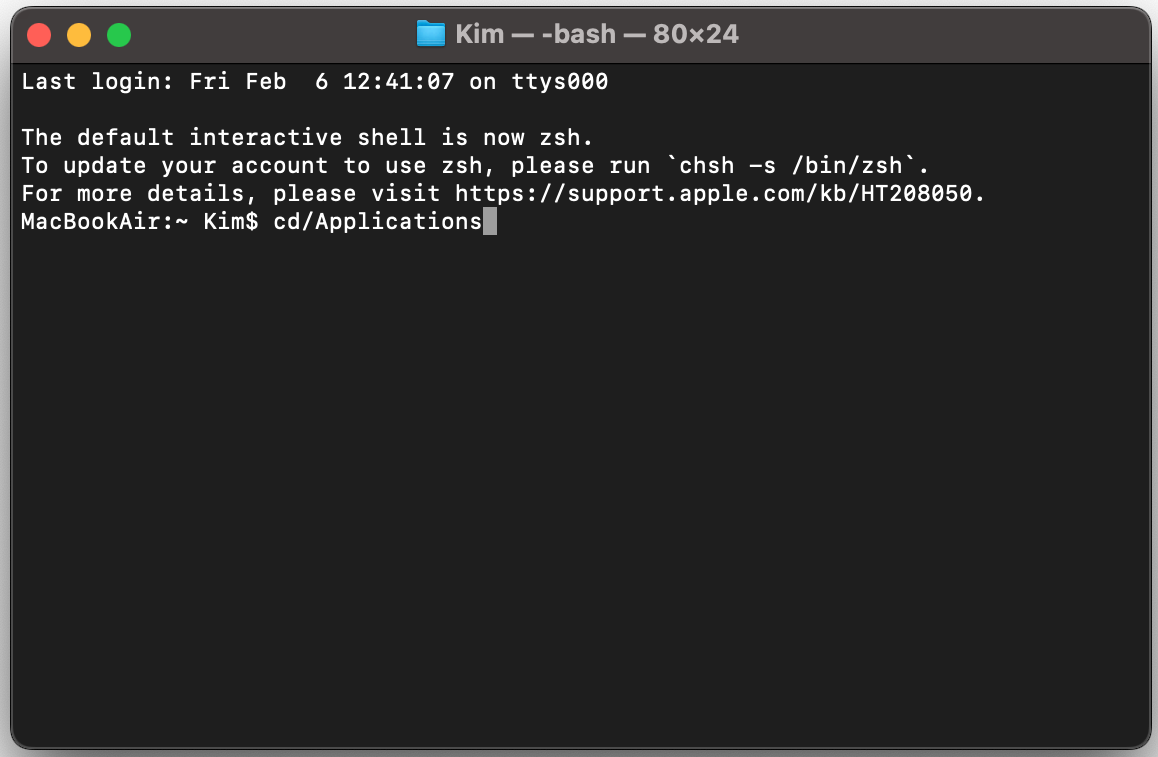Zoom the window using the green button
This screenshot has height=757, width=1158.
tap(119, 36)
